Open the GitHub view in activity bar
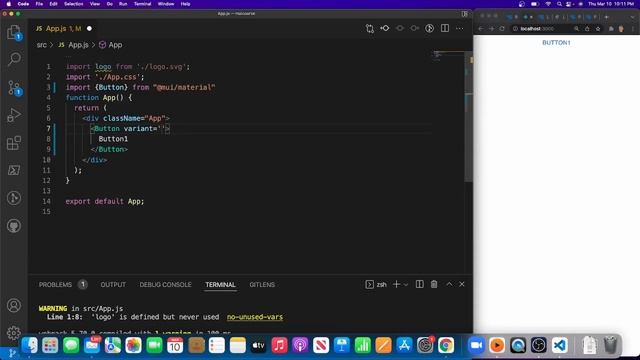 14,226
